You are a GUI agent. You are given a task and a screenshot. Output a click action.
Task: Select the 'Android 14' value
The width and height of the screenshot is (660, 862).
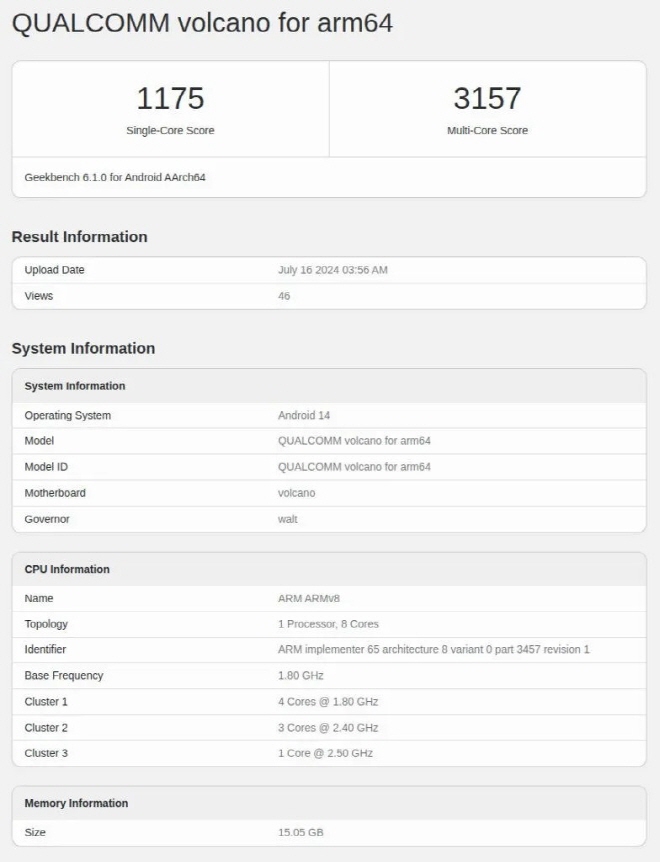click(304, 416)
